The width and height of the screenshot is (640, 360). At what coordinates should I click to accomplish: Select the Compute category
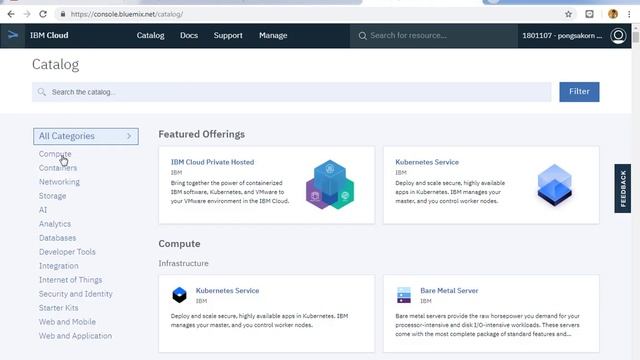[55, 154]
